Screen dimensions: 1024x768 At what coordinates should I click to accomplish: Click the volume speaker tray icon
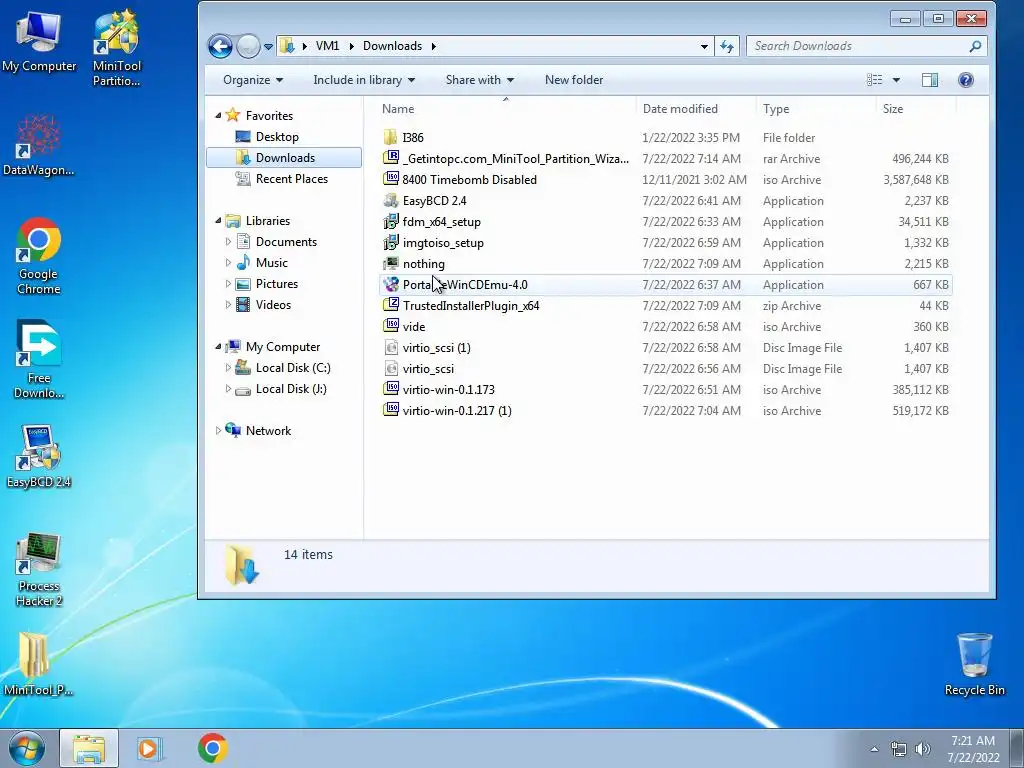922,749
